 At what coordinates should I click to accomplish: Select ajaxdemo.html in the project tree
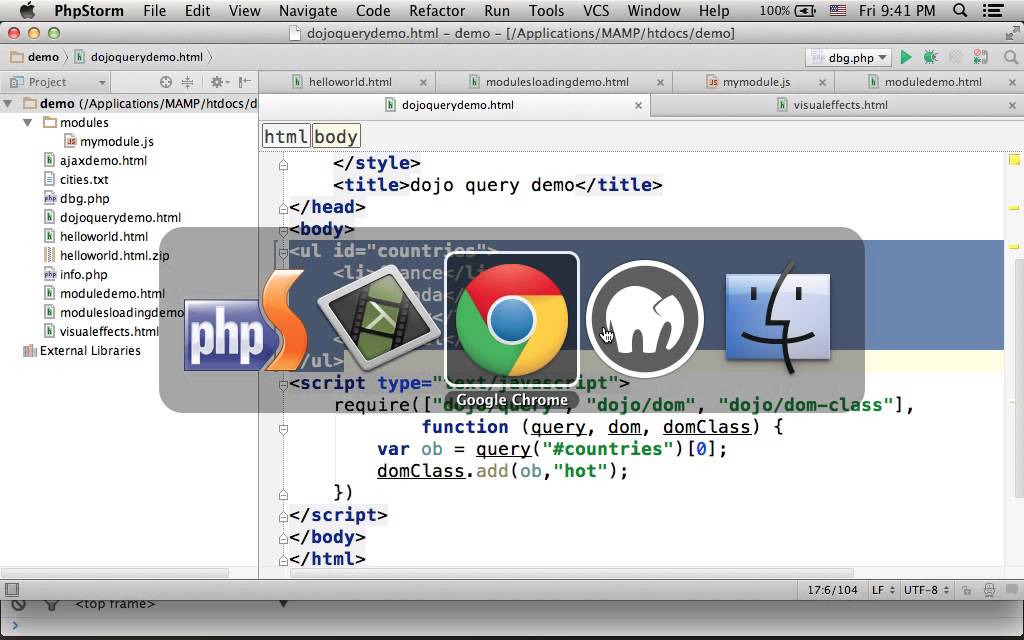point(103,161)
